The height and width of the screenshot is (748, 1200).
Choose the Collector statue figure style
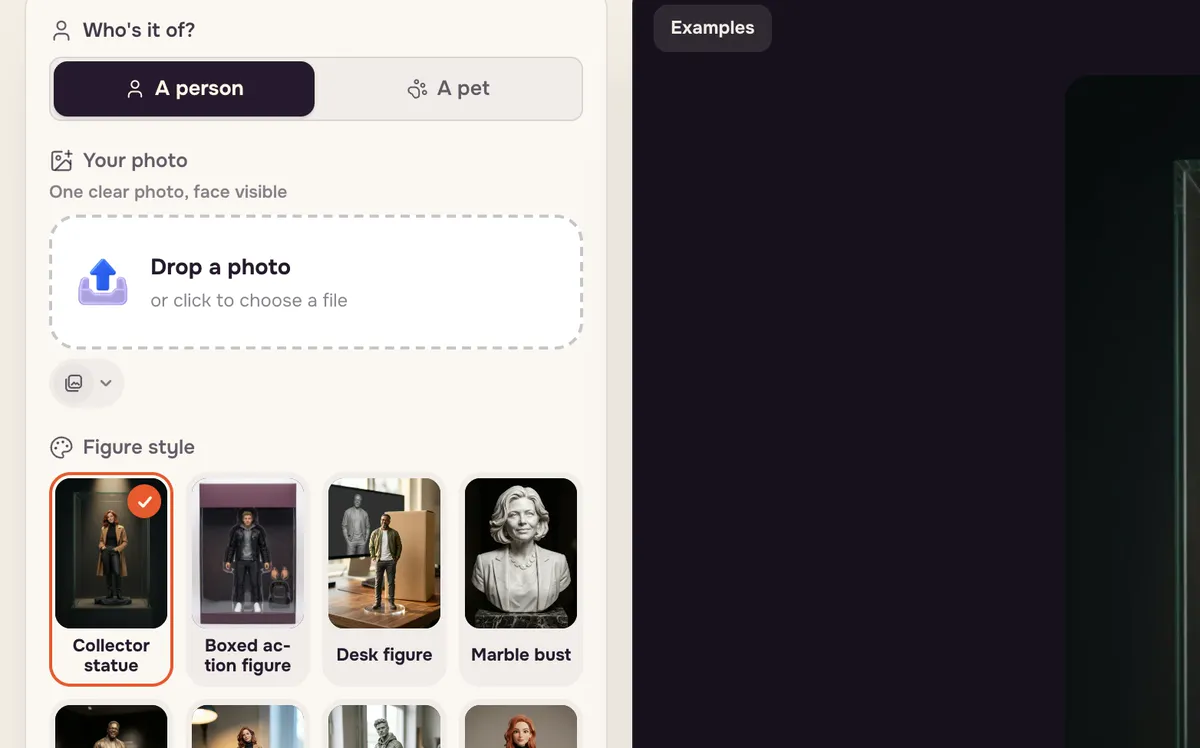[111, 579]
